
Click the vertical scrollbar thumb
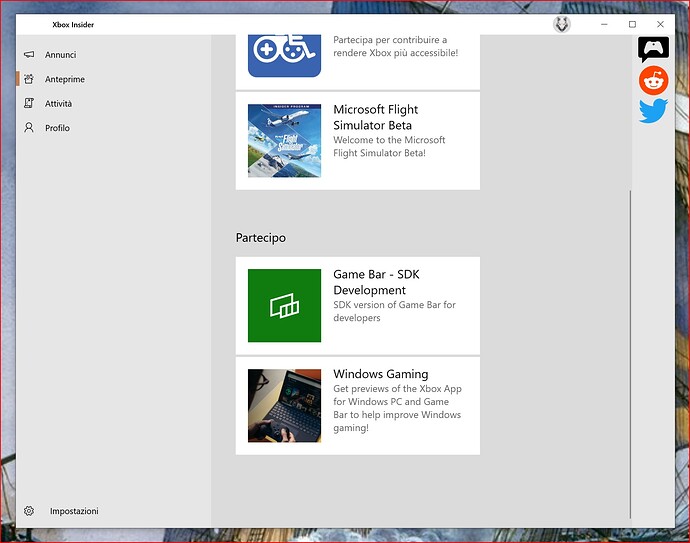630,354
